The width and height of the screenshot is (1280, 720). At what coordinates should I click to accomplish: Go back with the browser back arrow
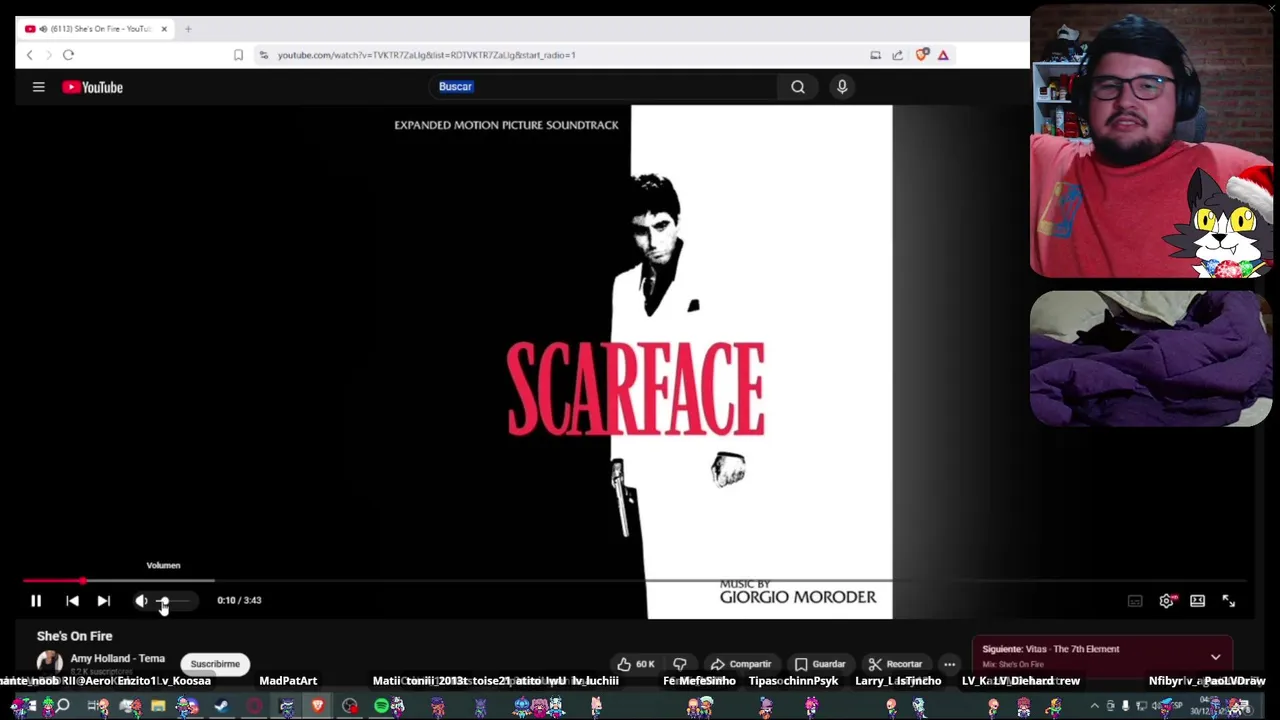29,55
